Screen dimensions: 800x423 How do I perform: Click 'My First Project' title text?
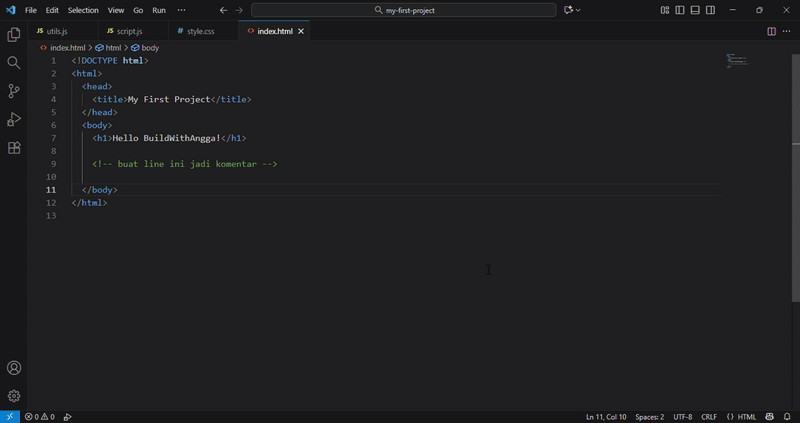[x=169, y=99]
